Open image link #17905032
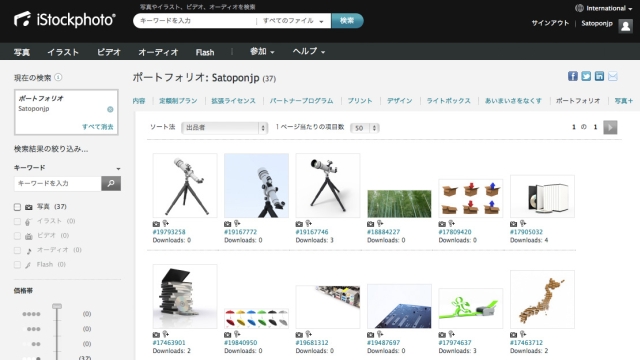Screen dimensions: 640x360 tap(526, 232)
